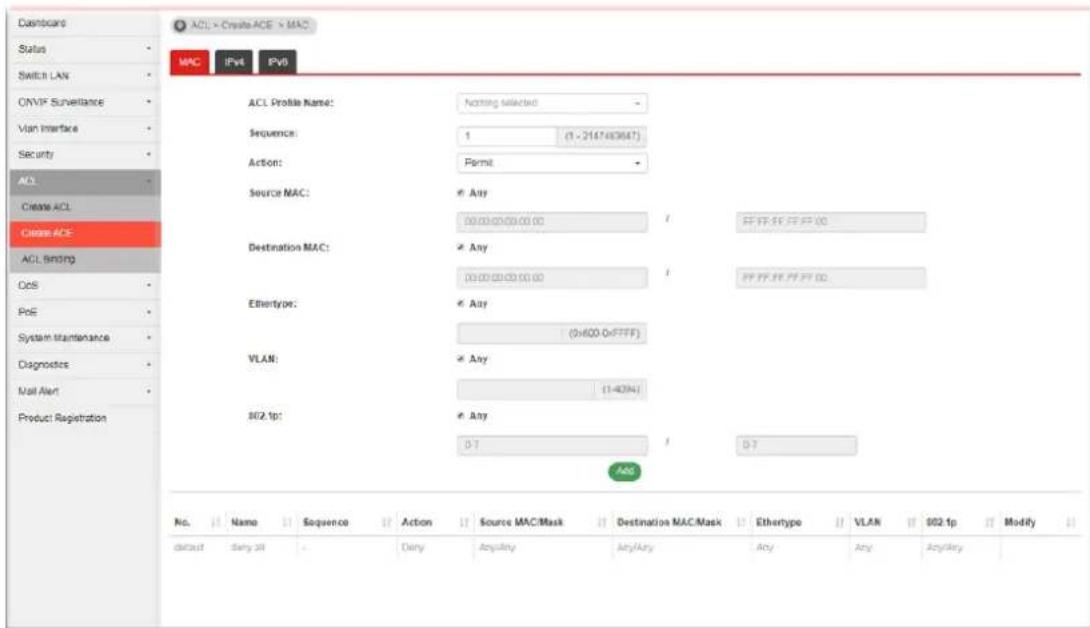Expand System Maintenance sidebar menu
Screen dimensions: 1090x628
pos(85,338)
